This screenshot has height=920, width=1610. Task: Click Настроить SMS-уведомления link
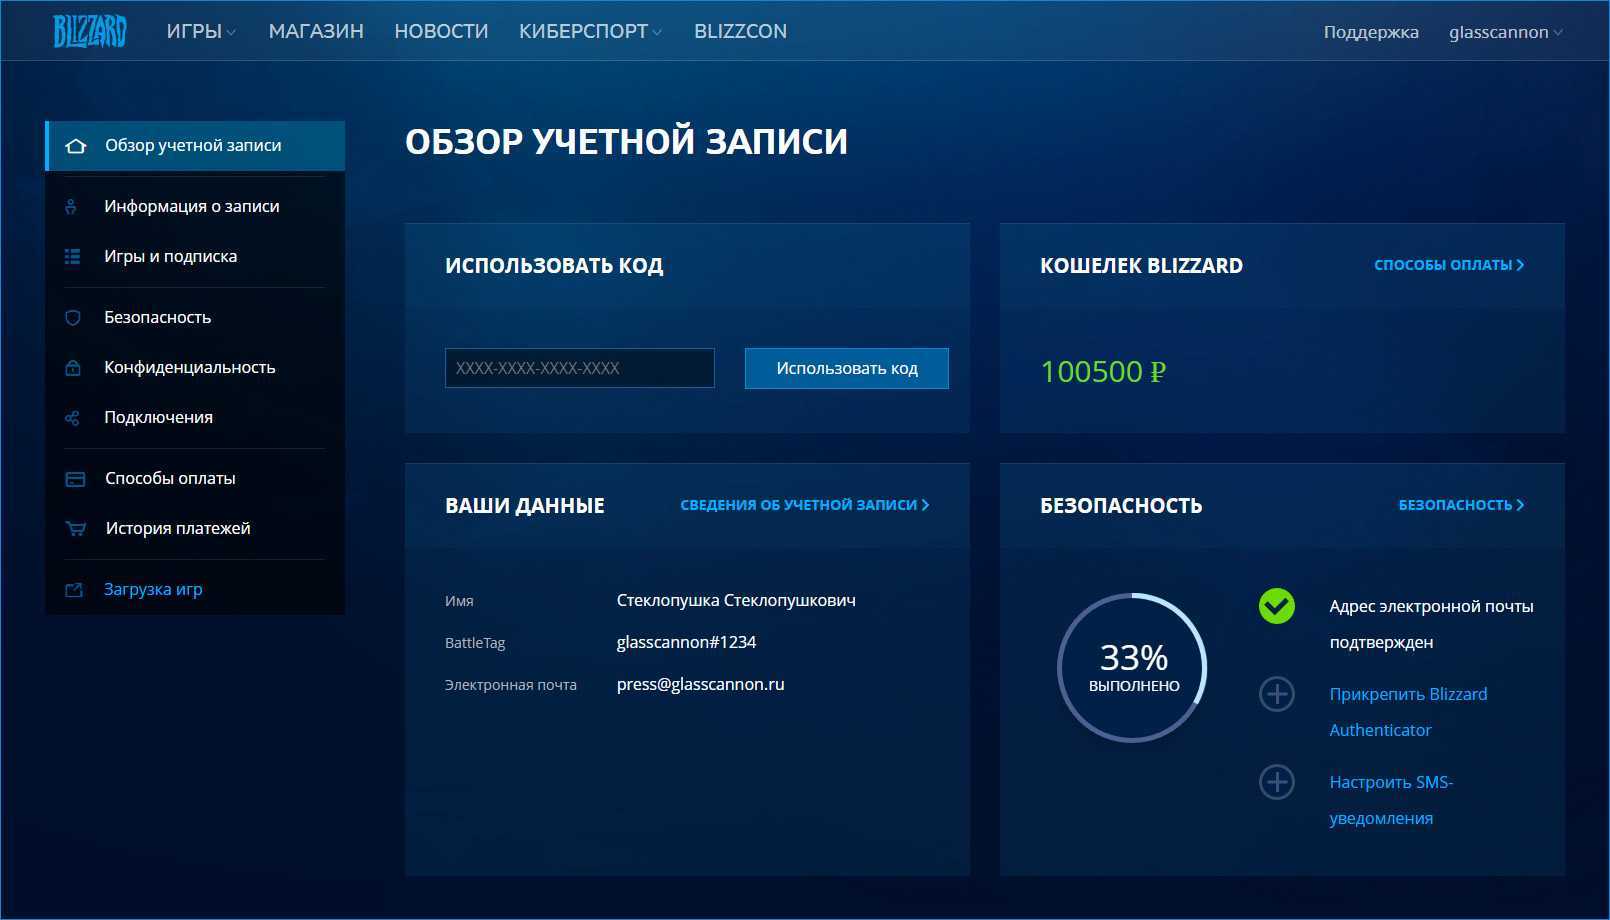(1391, 800)
